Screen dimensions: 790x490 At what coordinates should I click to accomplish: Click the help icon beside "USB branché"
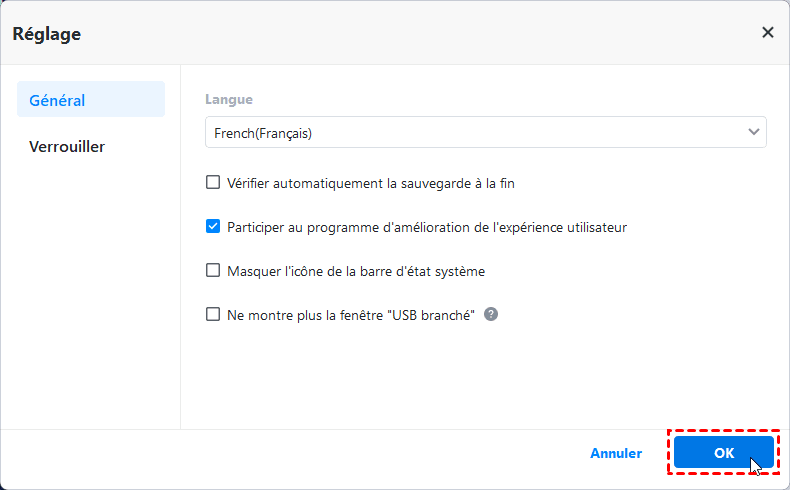pos(491,314)
